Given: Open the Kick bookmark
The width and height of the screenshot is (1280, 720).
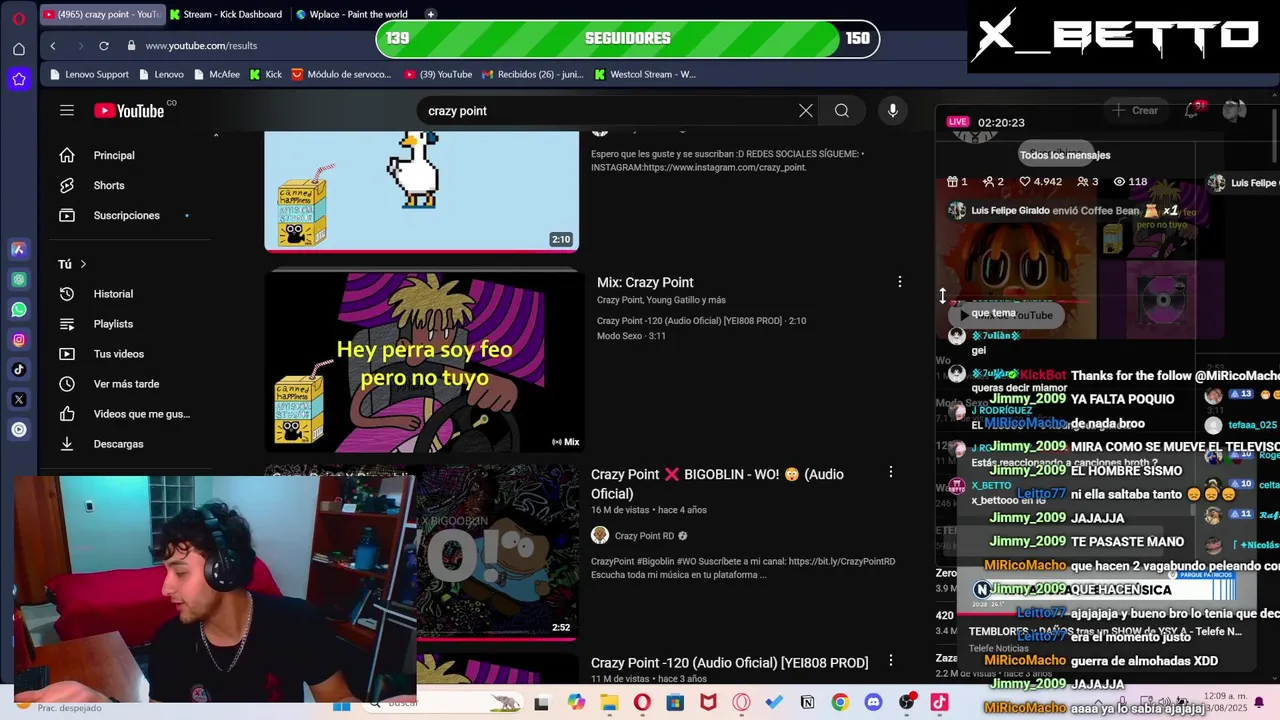Looking at the screenshot, I should [266, 74].
